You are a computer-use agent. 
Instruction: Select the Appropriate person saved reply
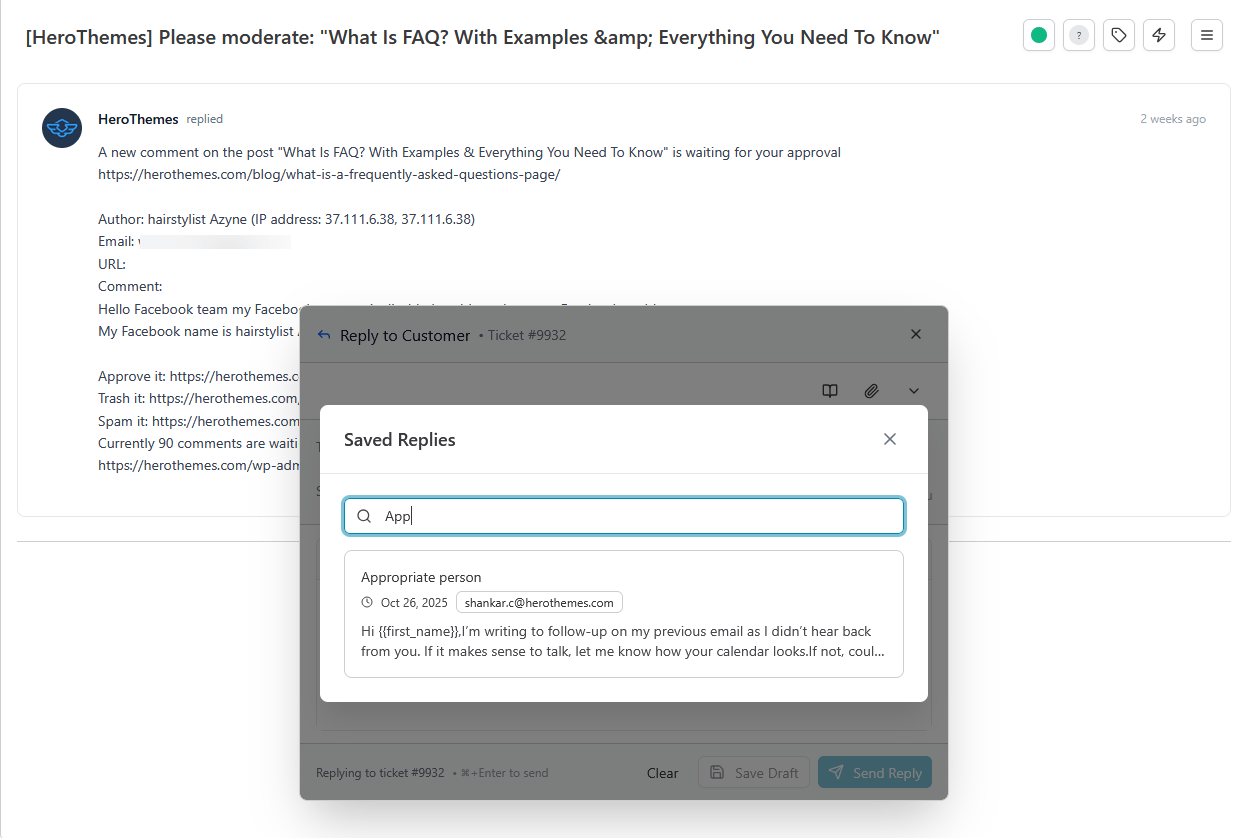[624, 614]
